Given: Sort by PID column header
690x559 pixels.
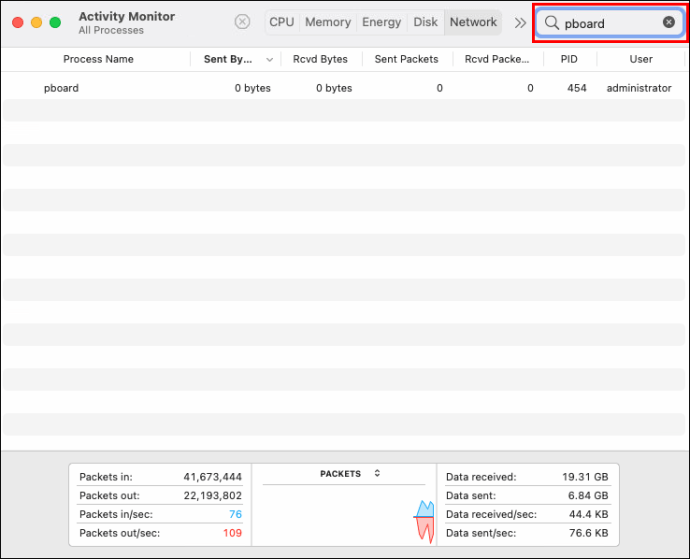Looking at the screenshot, I should (x=569, y=59).
